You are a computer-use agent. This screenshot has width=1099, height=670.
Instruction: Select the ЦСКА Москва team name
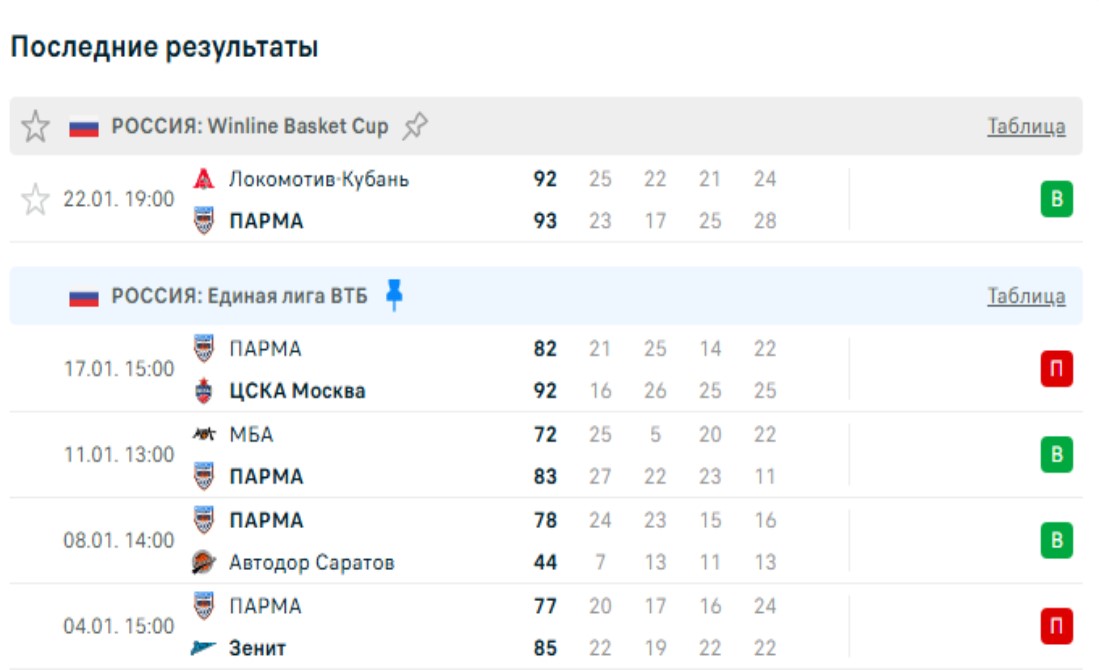point(297,391)
